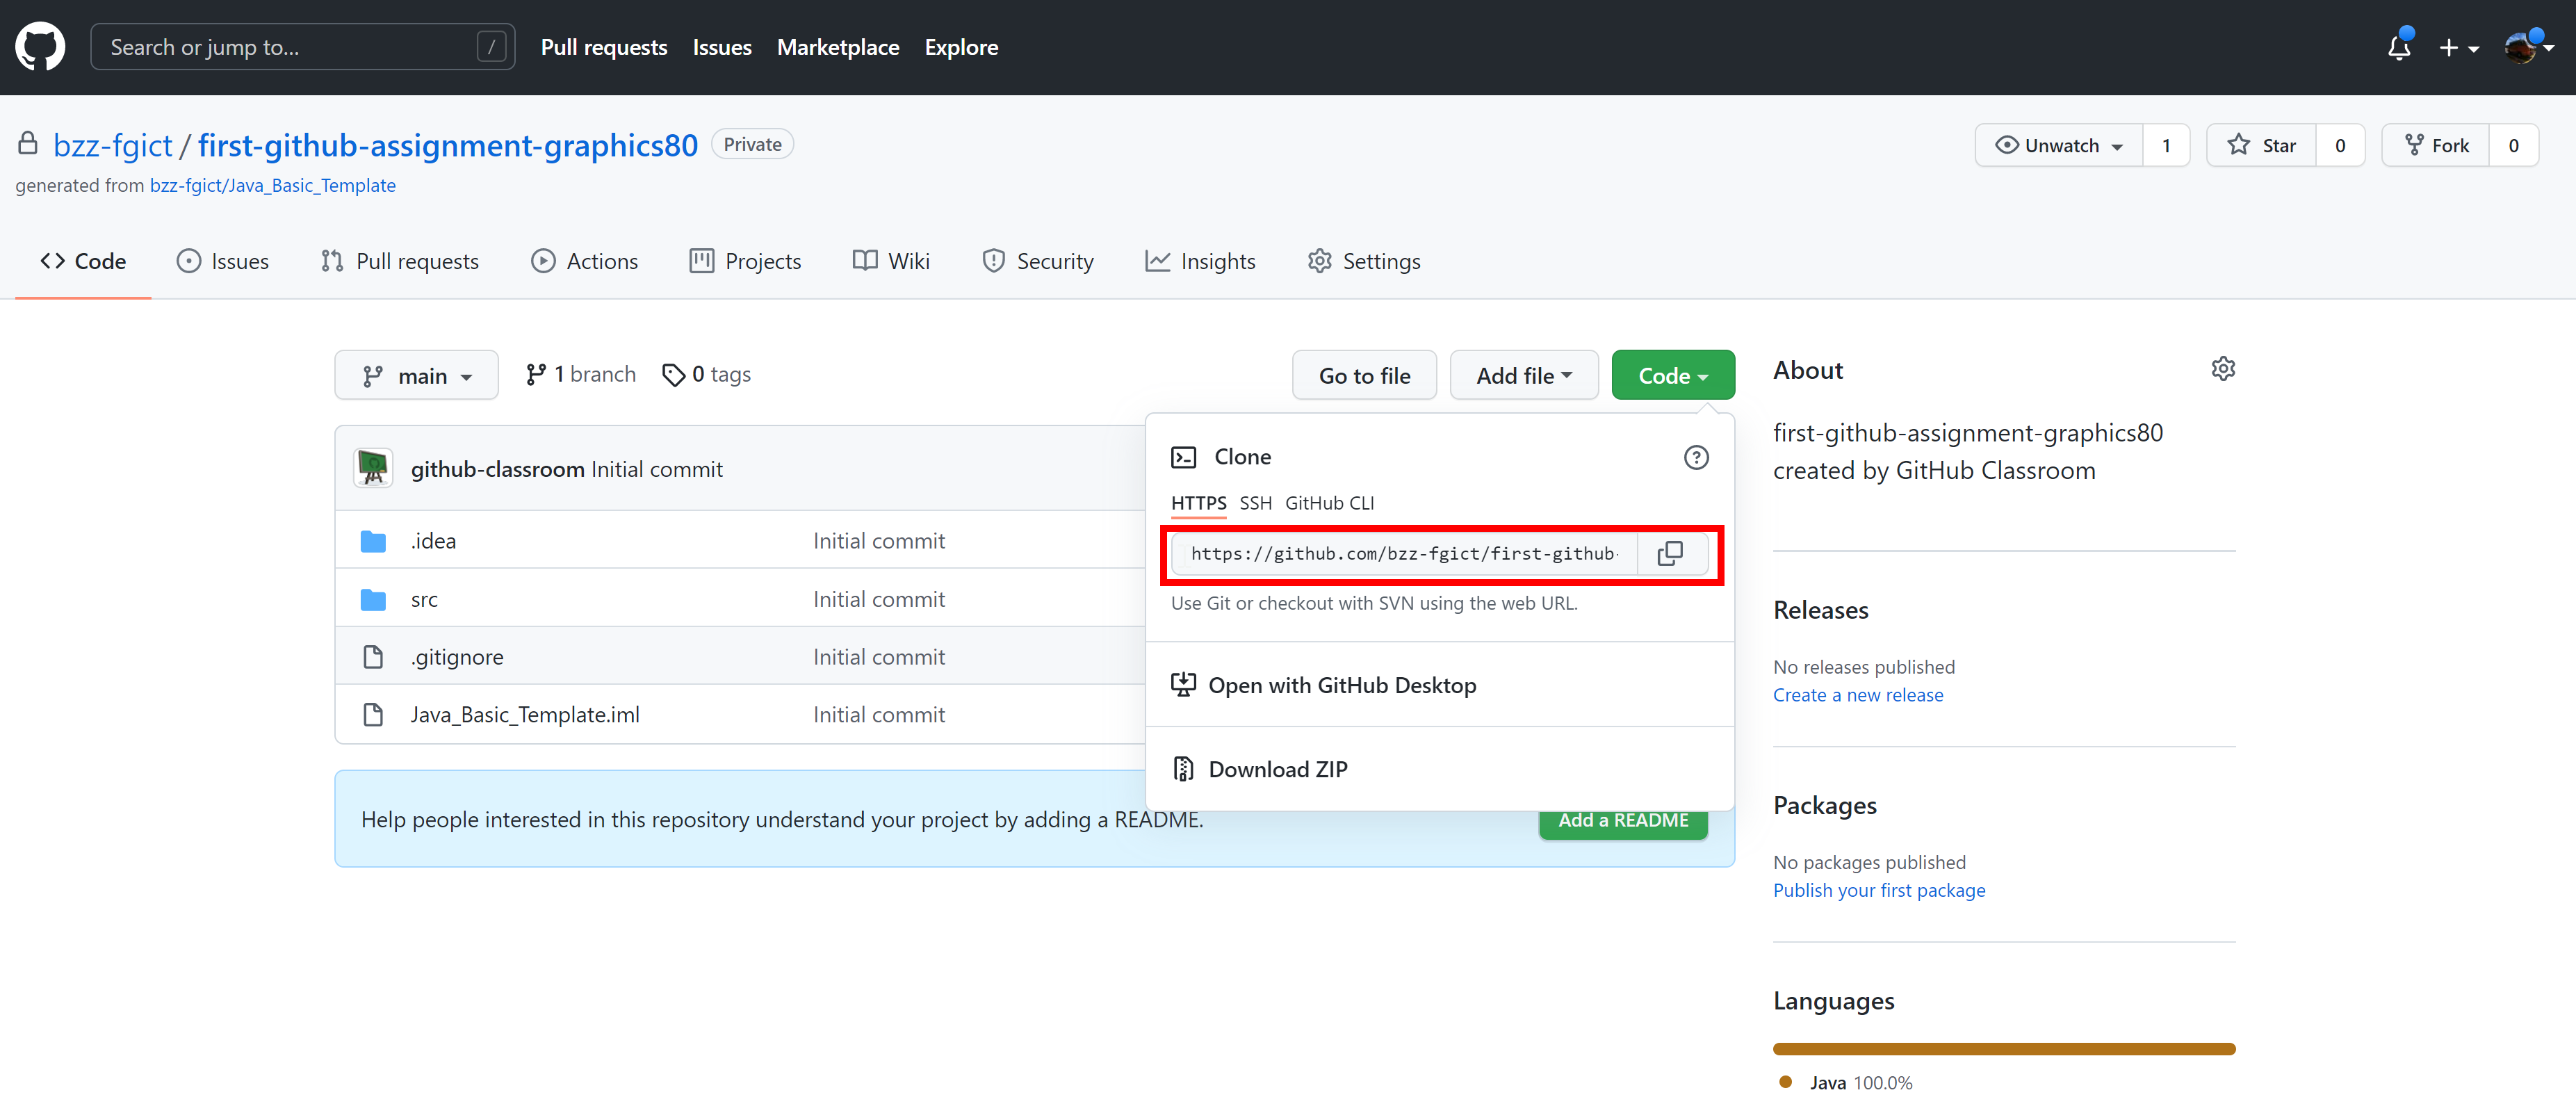Open the GitHub home logo
The width and height of the screenshot is (2576, 1104).
[40, 47]
